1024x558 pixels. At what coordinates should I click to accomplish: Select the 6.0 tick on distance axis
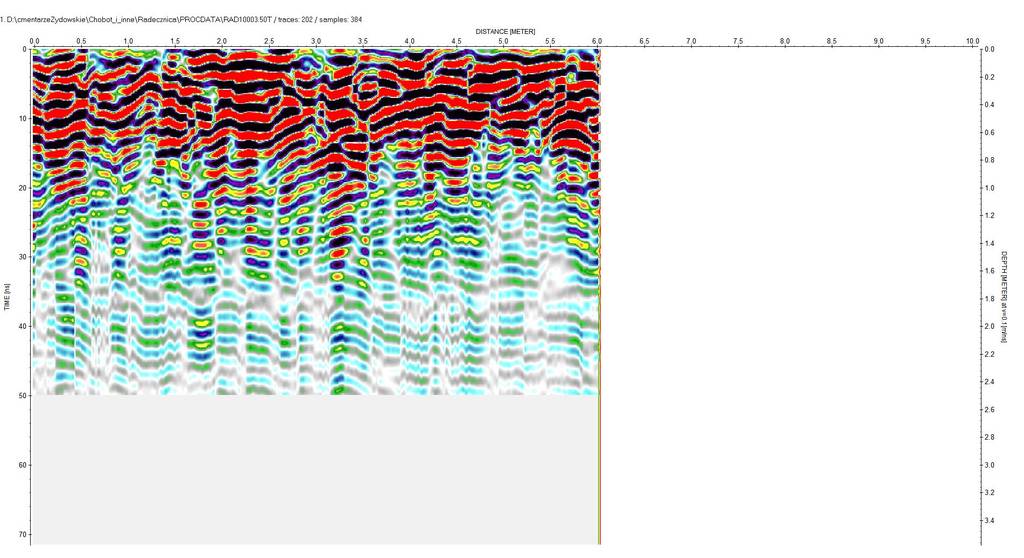pos(598,42)
